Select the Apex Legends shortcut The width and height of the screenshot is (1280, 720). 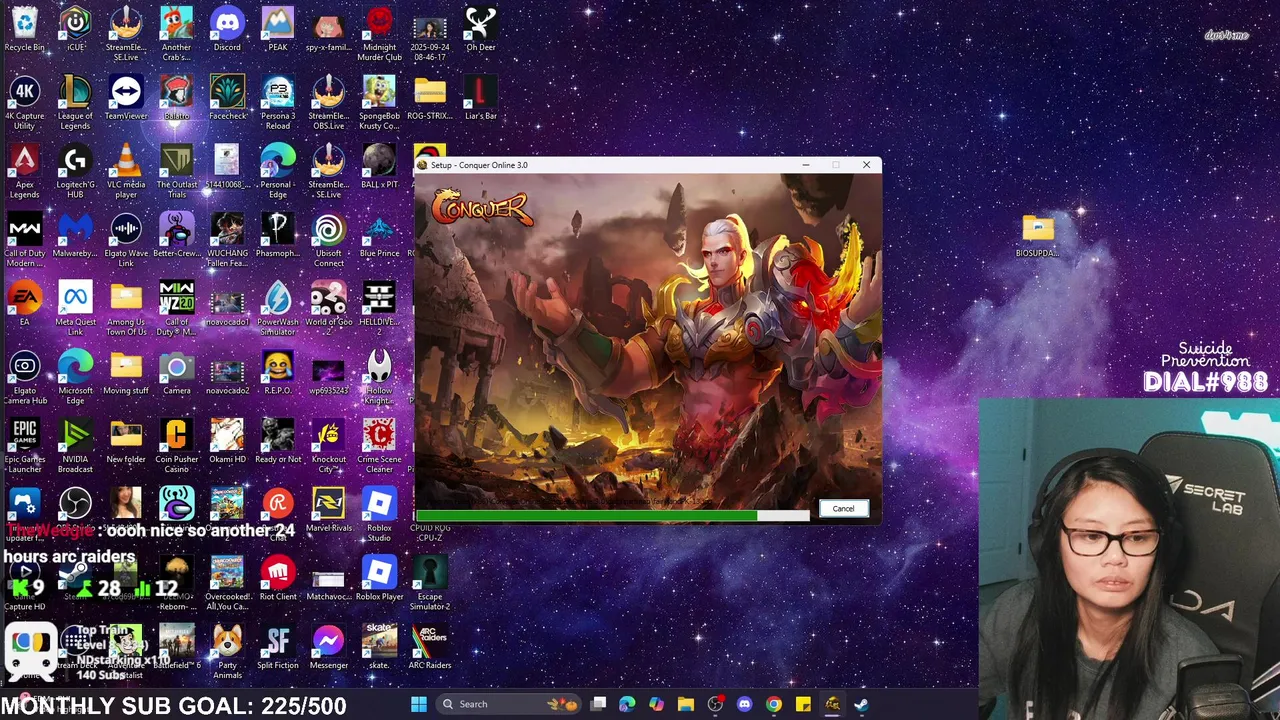(24, 172)
